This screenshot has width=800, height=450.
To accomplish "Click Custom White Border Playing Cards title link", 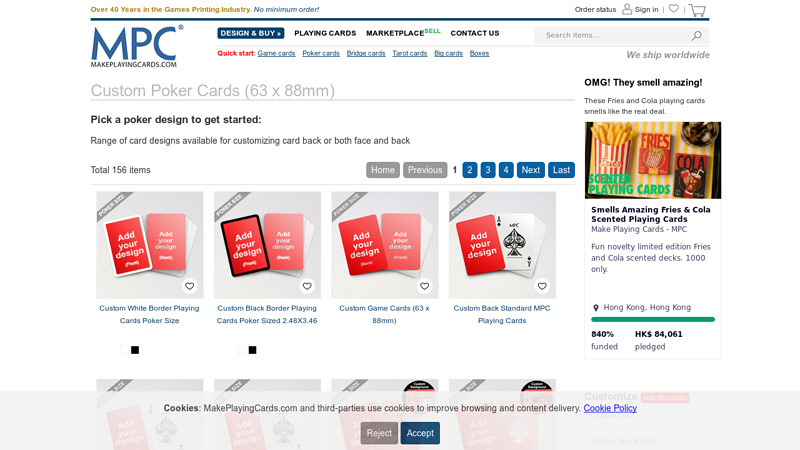I will tap(149, 314).
